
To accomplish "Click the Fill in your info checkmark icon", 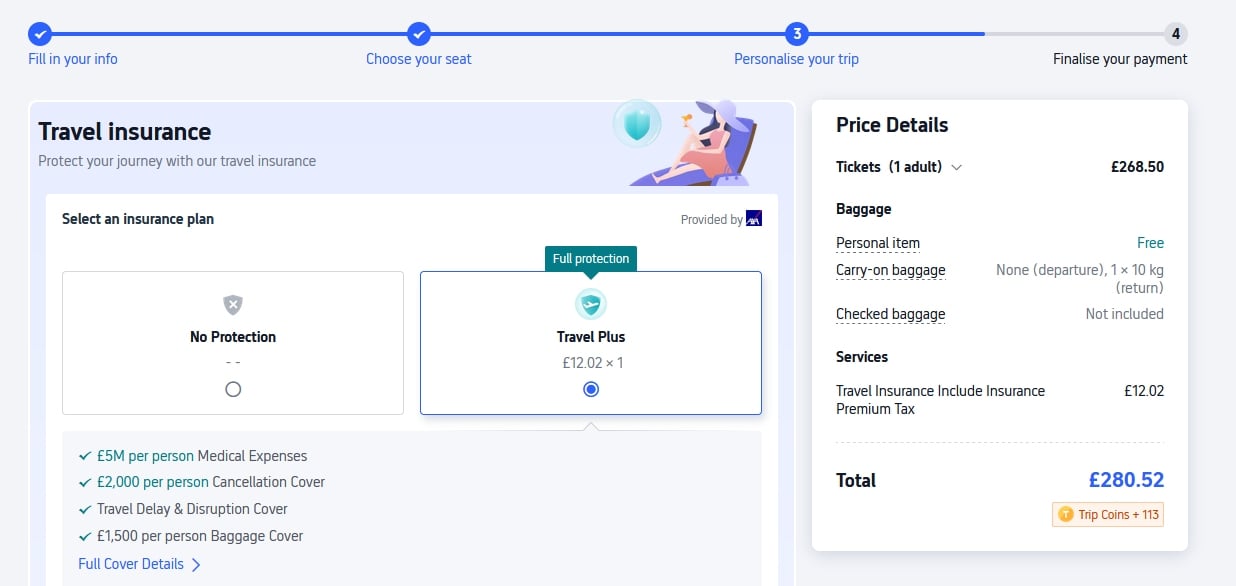I will (x=40, y=34).
